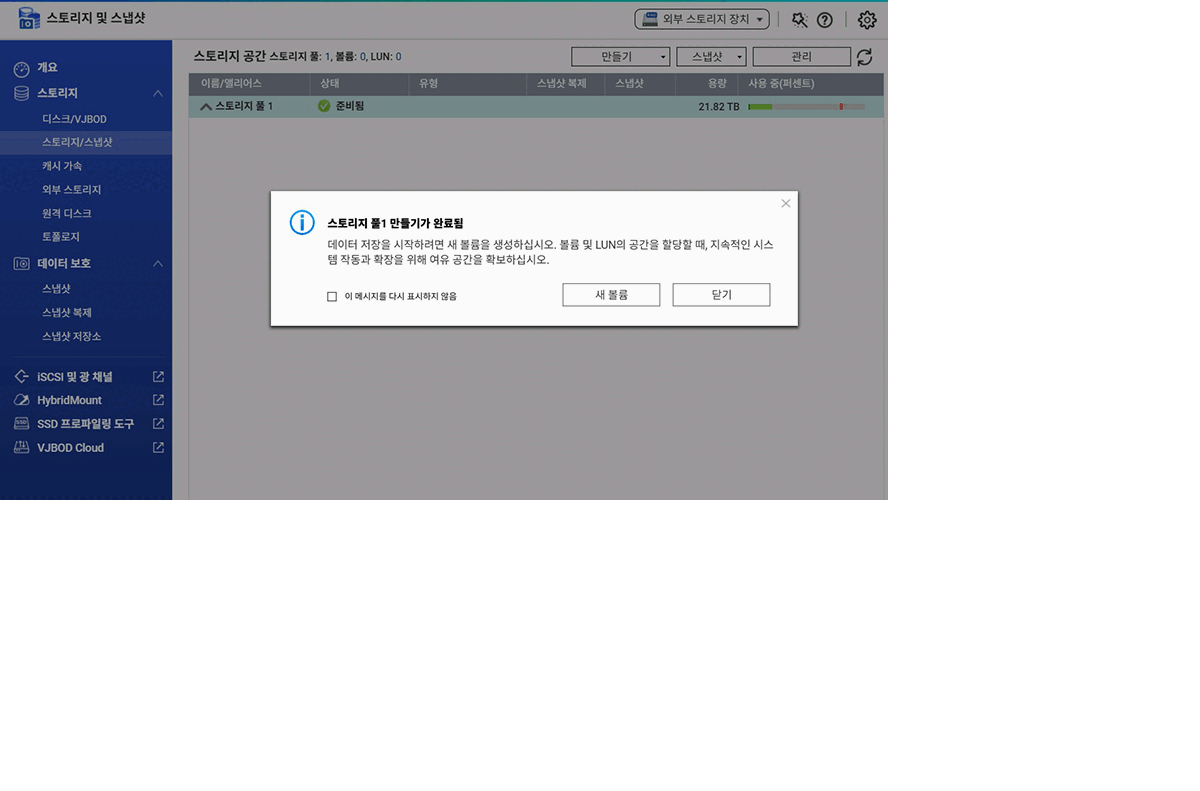Open the global settings gear icon

tap(867, 20)
